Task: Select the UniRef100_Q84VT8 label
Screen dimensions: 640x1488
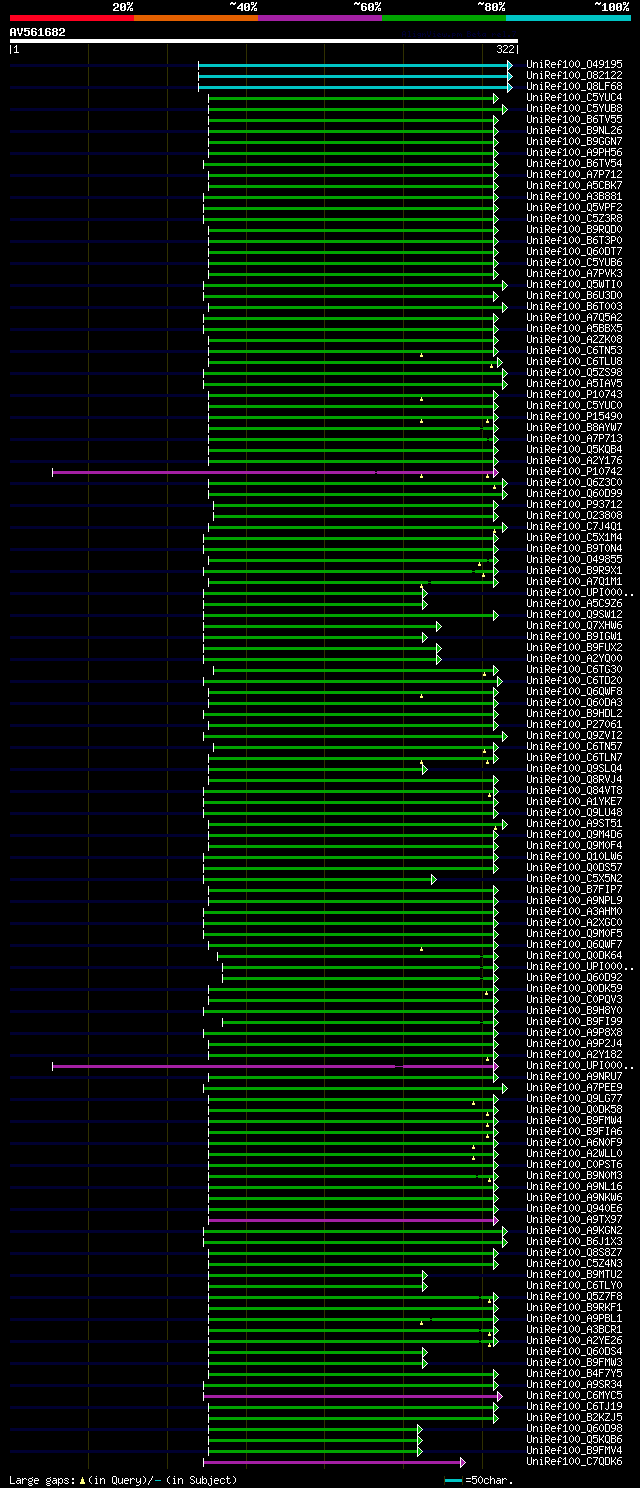Action: point(575,790)
